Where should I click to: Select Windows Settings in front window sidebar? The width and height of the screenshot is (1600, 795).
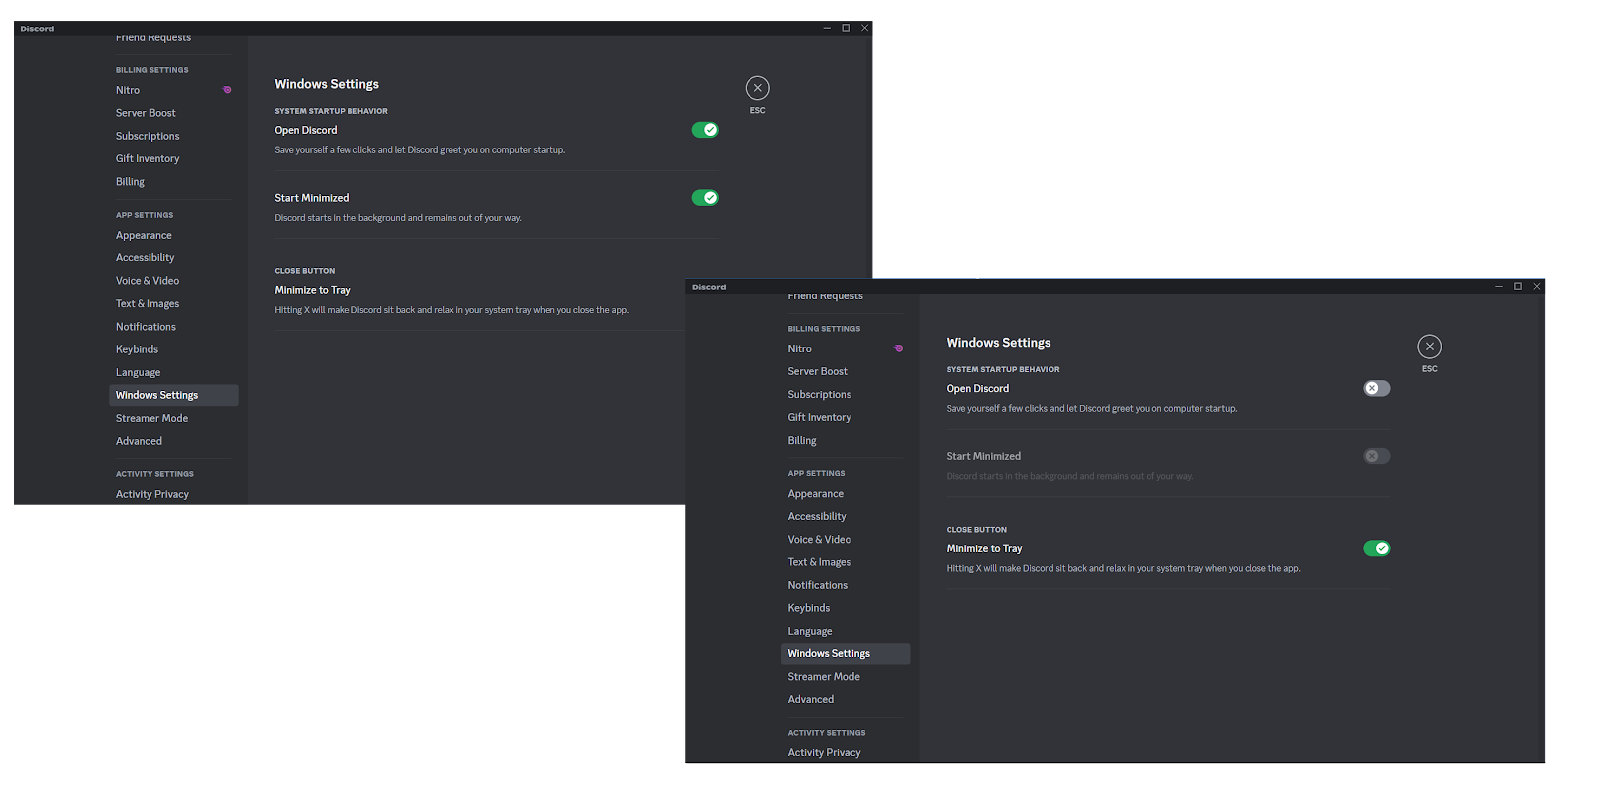pos(846,653)
